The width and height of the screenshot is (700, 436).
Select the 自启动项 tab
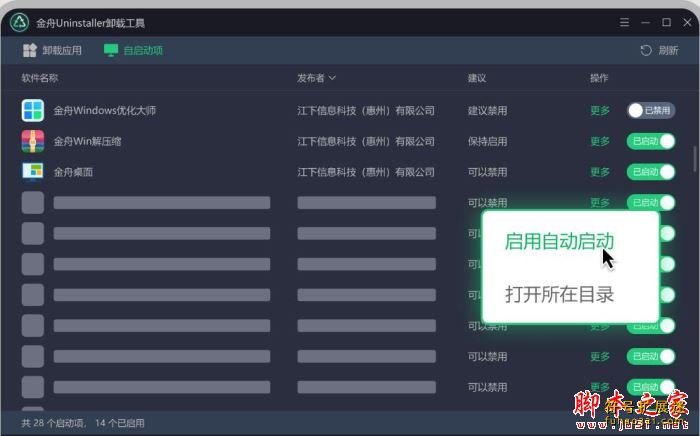point(133,50)
